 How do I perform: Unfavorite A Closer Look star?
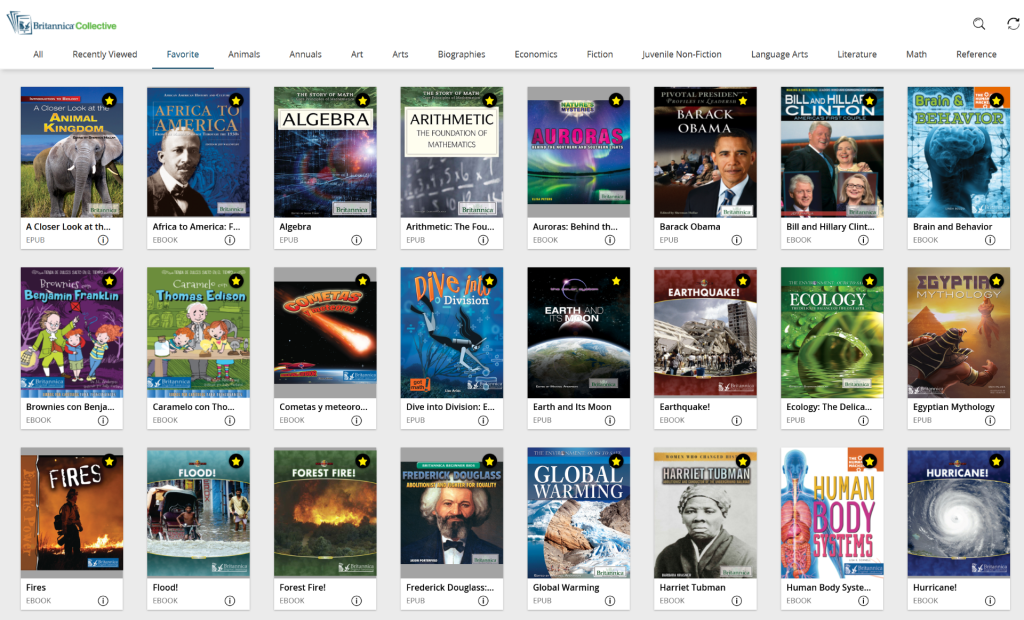(109, 101)
